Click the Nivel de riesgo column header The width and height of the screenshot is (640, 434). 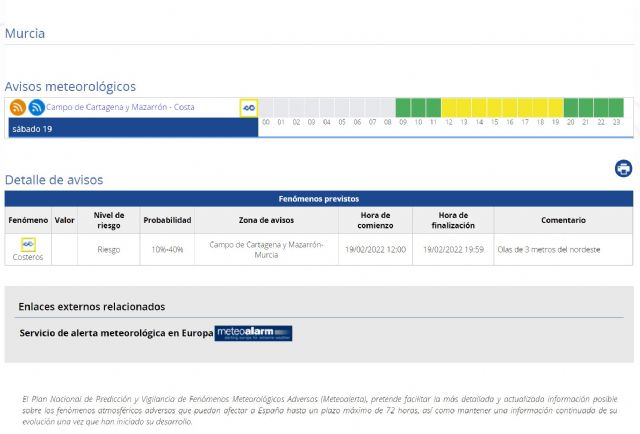[x=108, y=219]
